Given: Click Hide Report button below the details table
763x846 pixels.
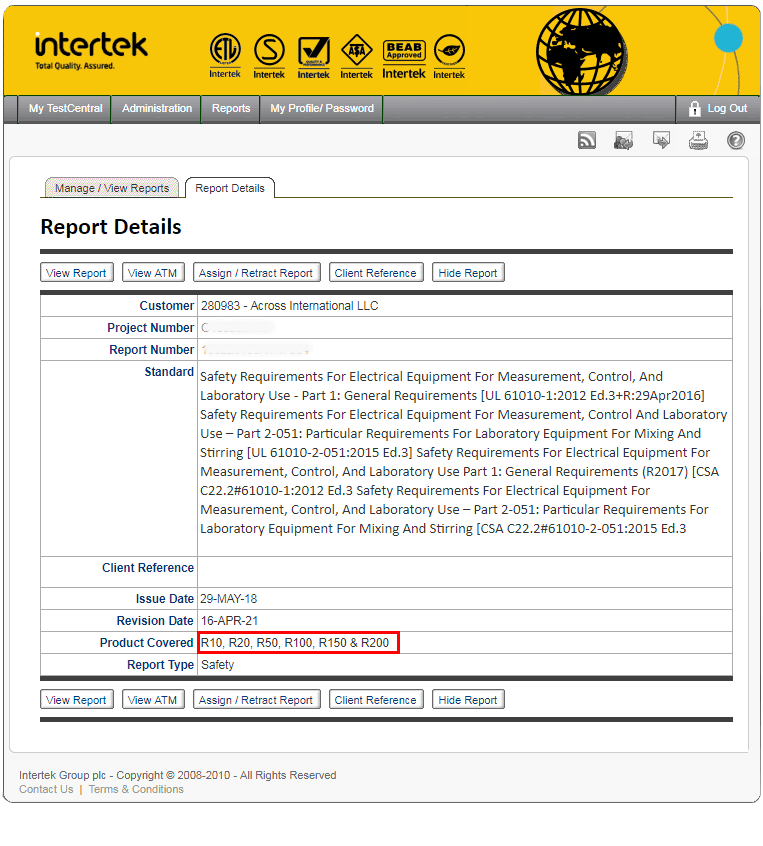Looking at the screenshot, I should 468,700.
